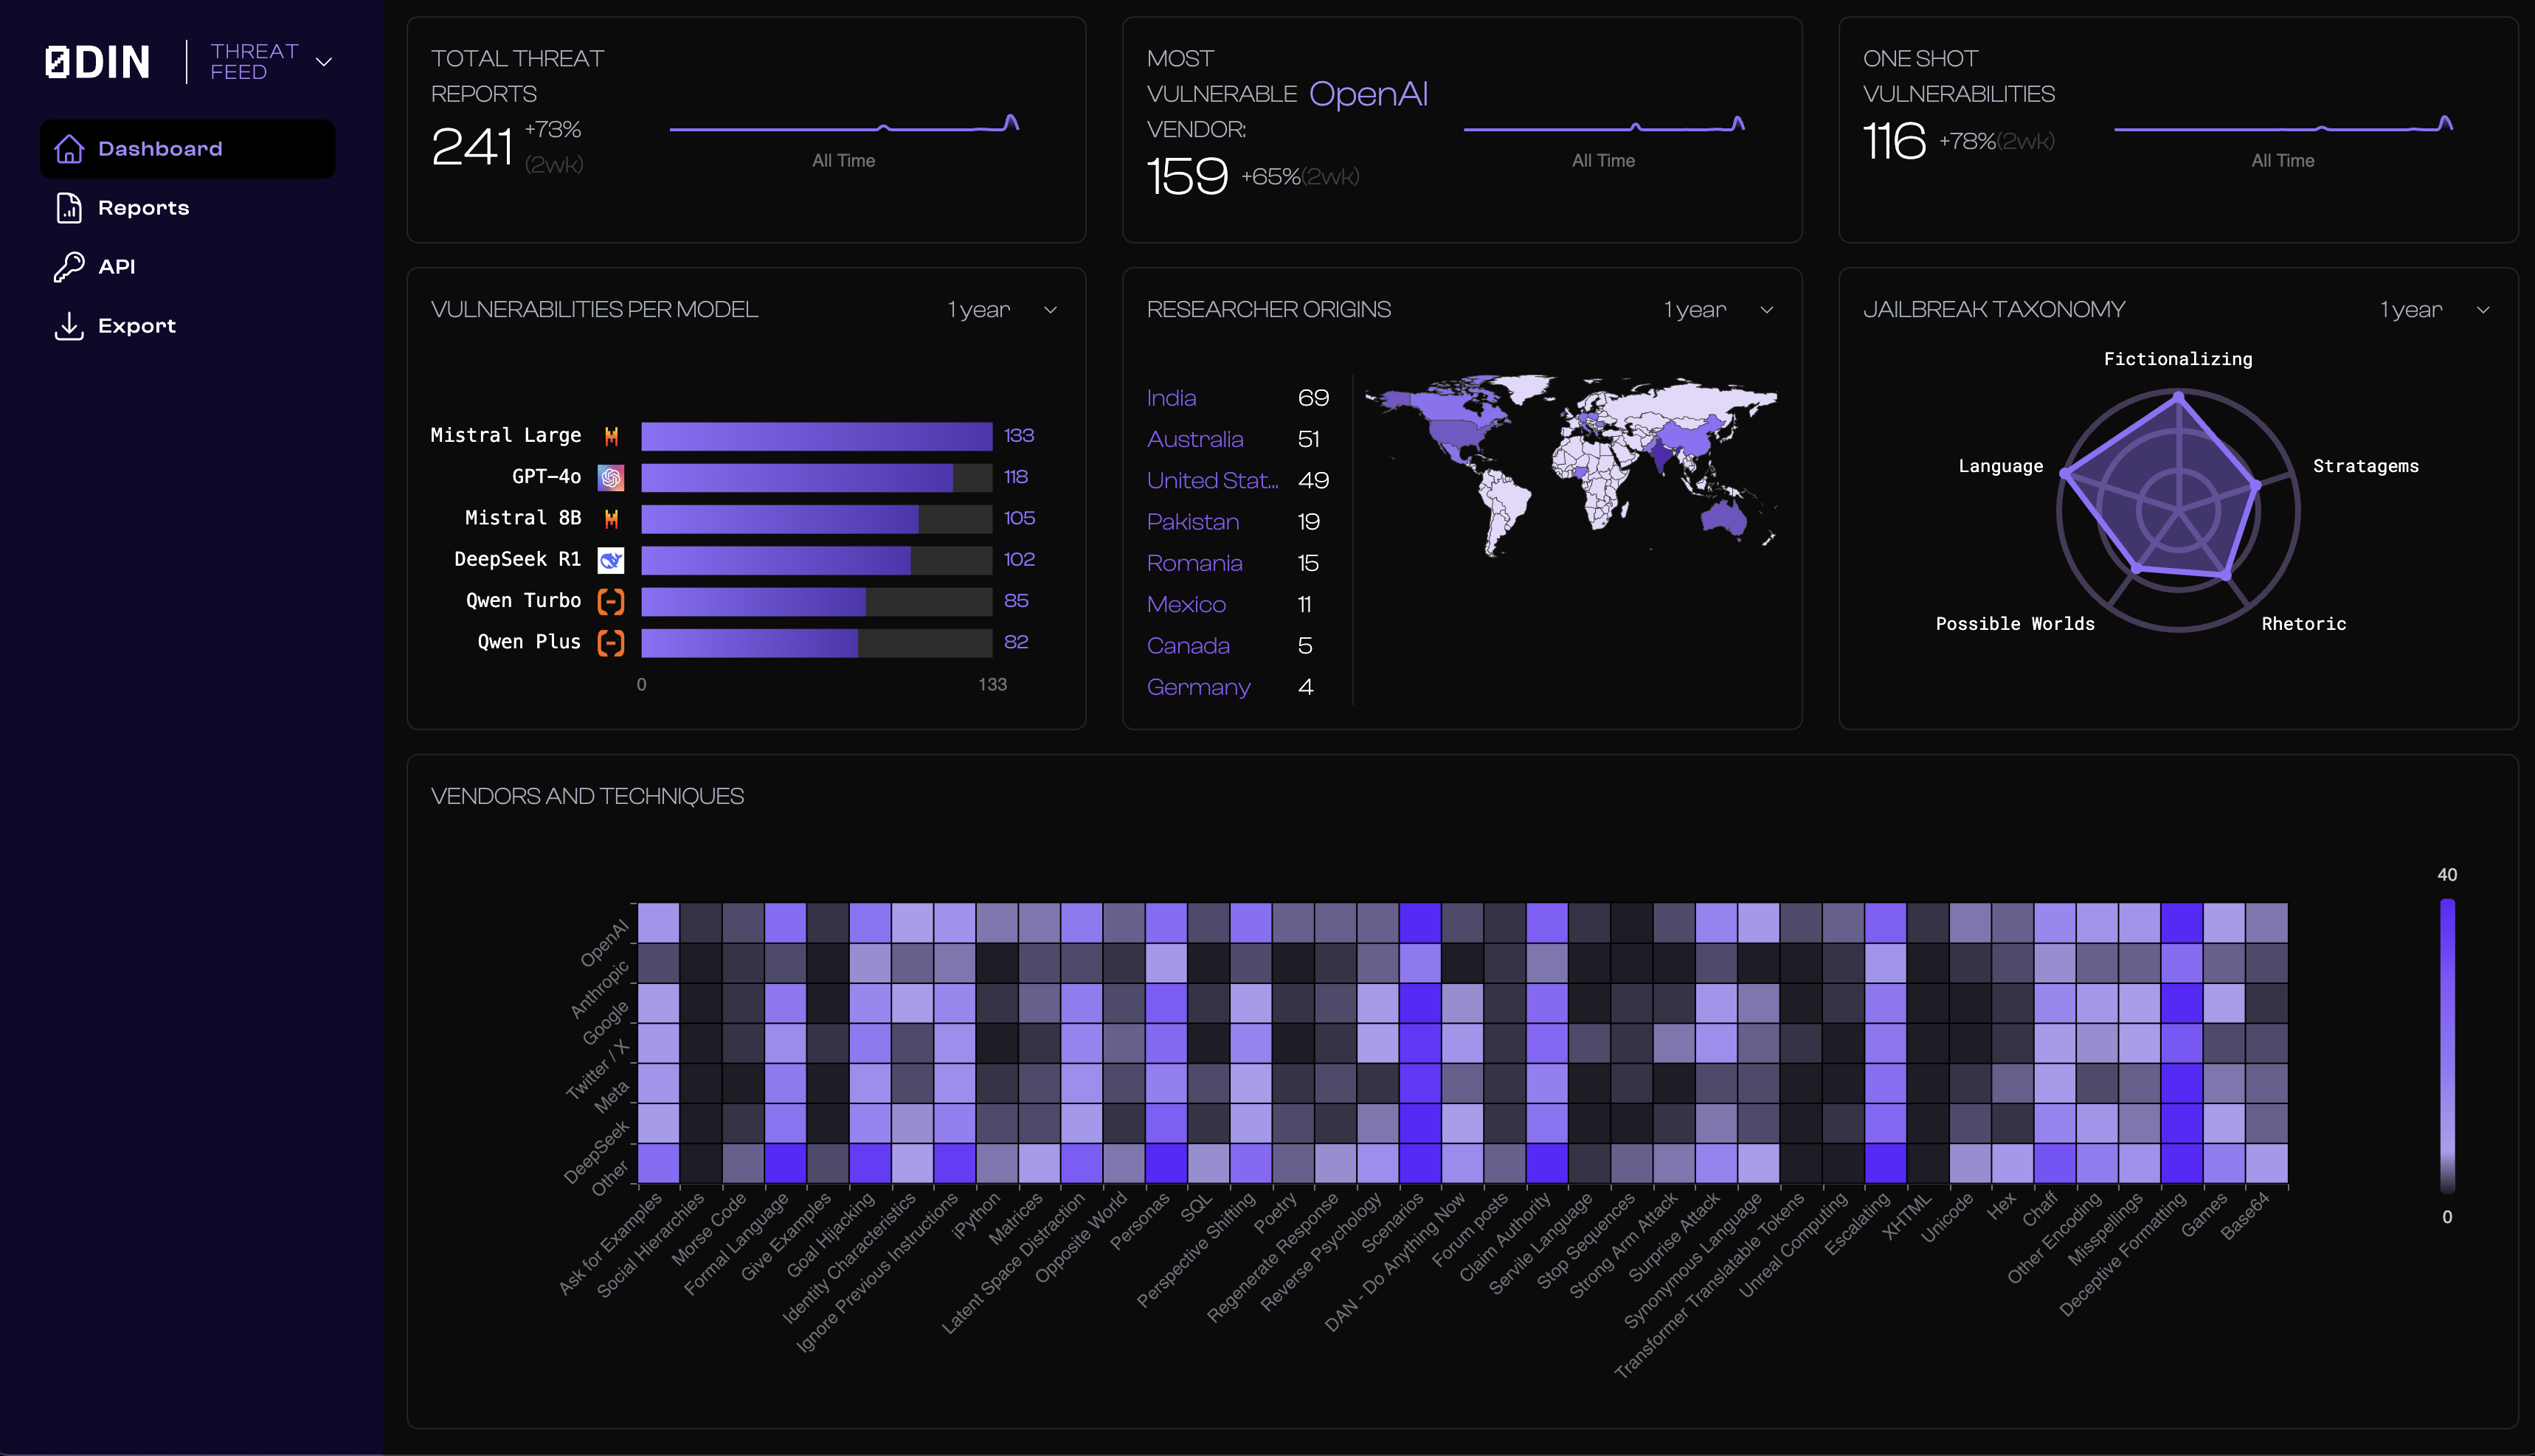Click the Mistral Large vendor icon
Image resolution: width=2535 pixels, height=1456 pixels.
(611, 436)
